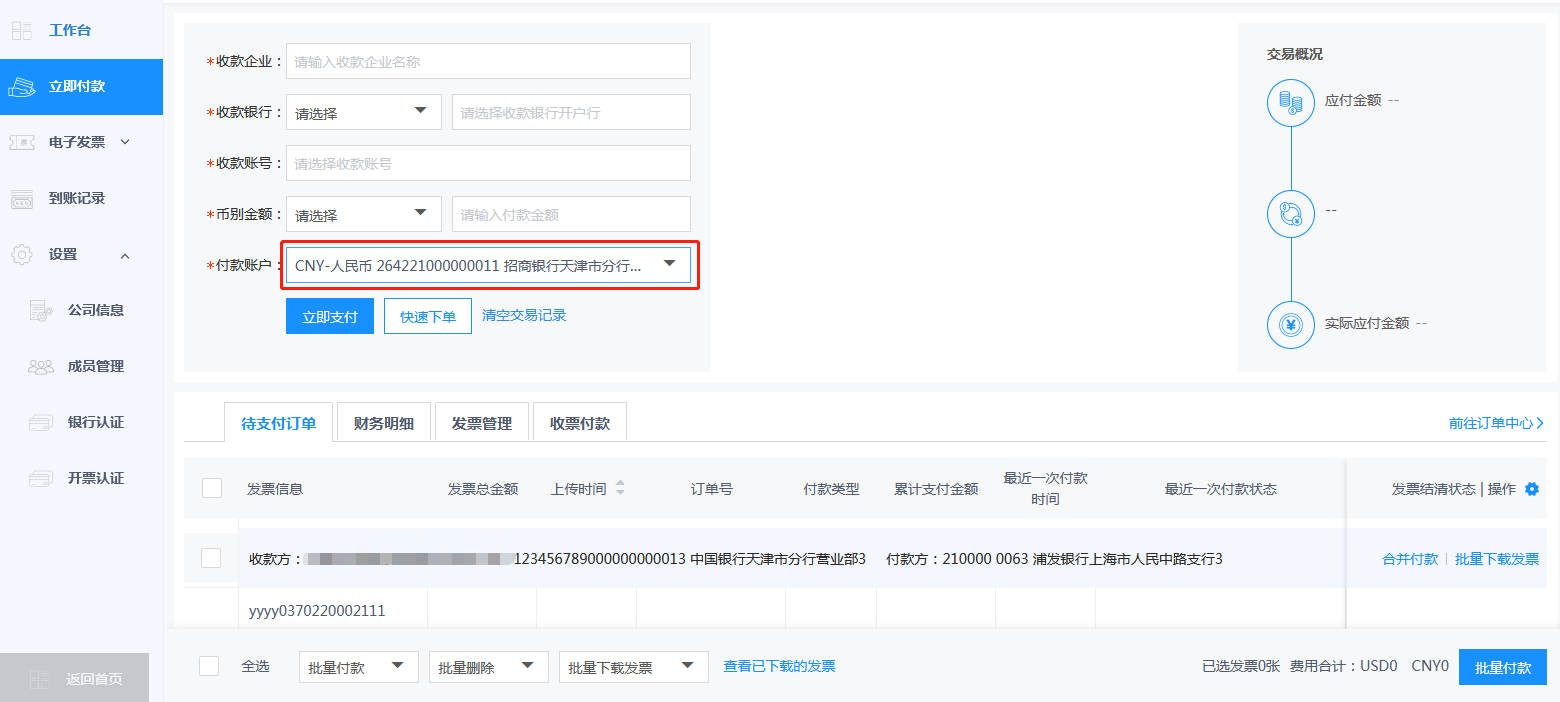
Task: Click the 立即支付 button
Action: 330,316
